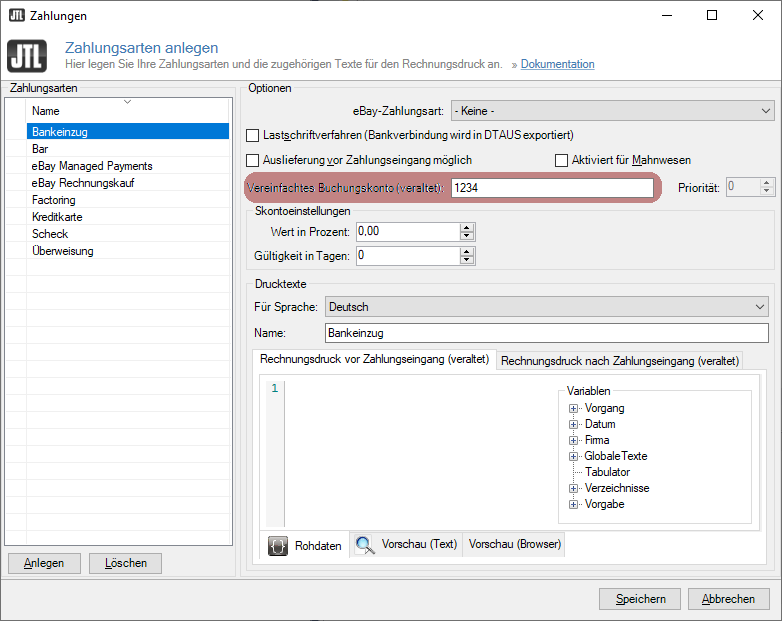Click the Anlegen button
The height and width of the screenshot is (621, 782).
pos(43,563)
